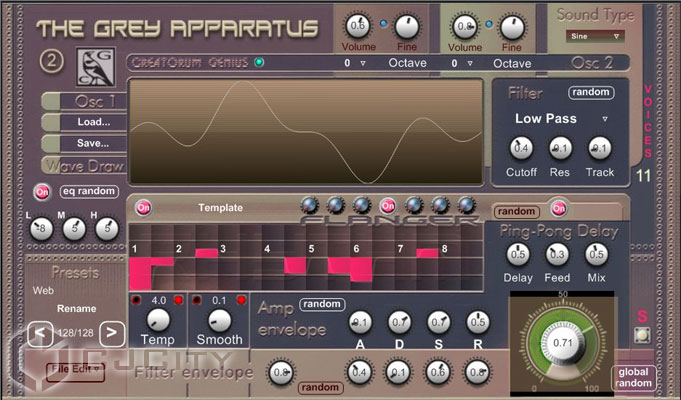This screenshot has width=681, height=400.
Task: Click the Amp envelope S knob
Action: pos(438,322)
